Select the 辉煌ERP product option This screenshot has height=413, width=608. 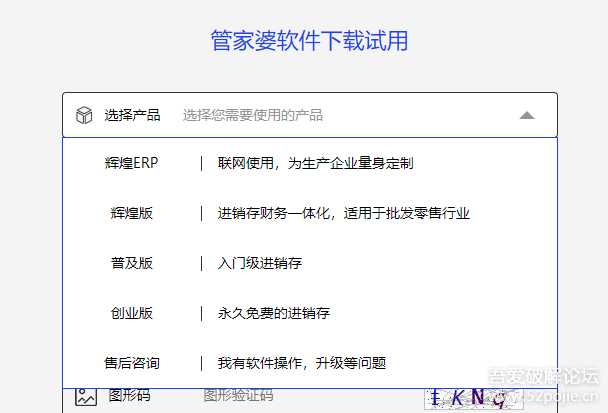point(132,162)
